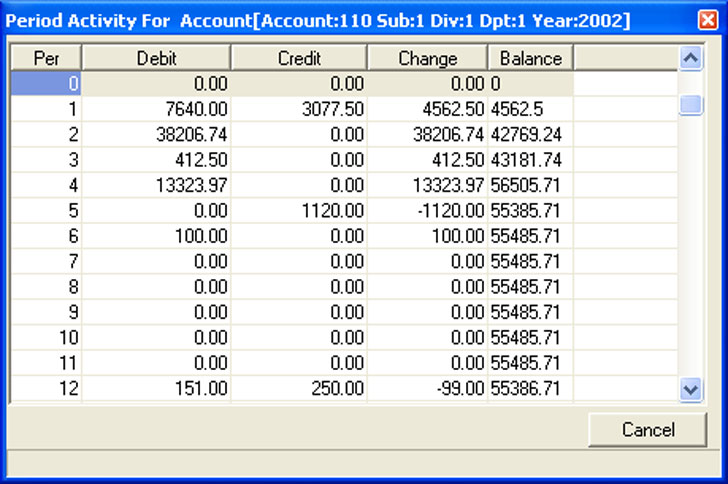728x484 pixels.
Task: Click the Credit column header
Action: (x=299, y=58)
